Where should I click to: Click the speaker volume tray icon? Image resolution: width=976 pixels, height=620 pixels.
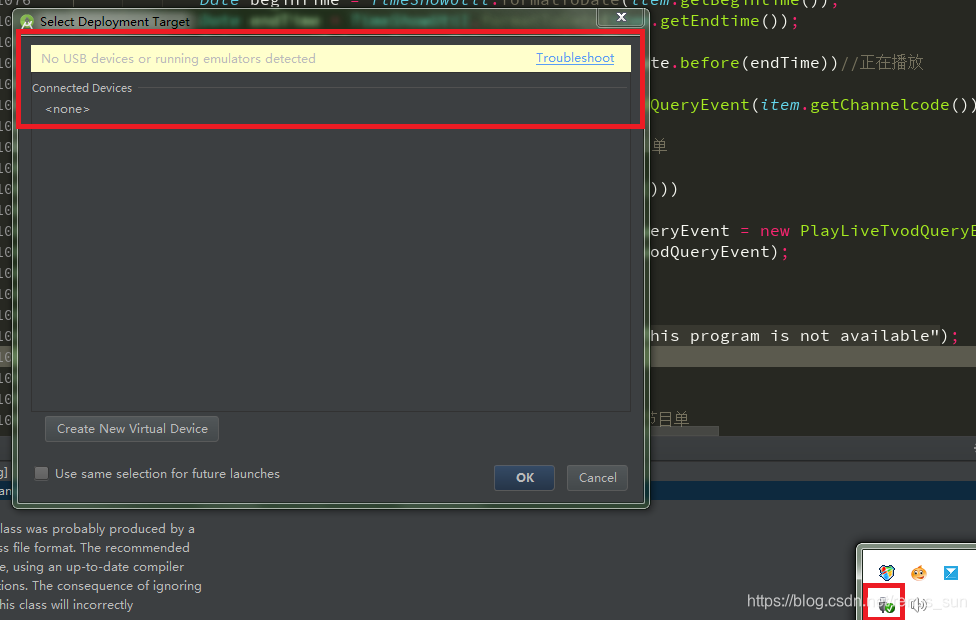coord(918,604)
